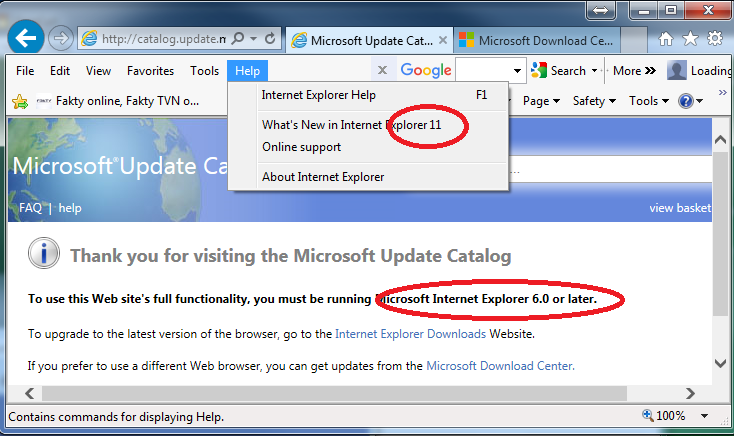Open the Tools menu in menu bar
734x436 pixels.
[x=205, y=71]
